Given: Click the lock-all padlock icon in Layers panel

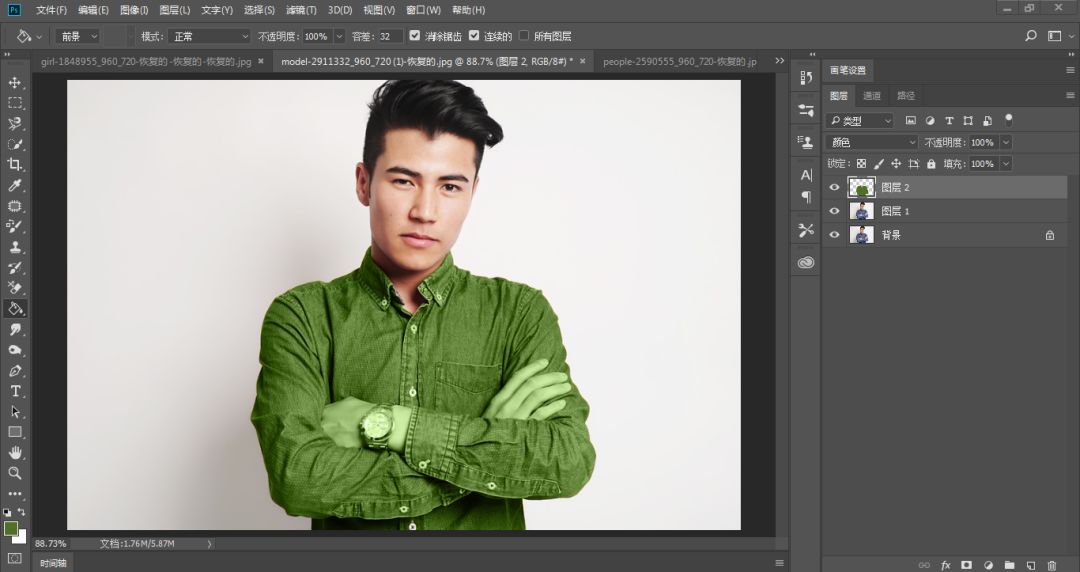Looking at the screenshot, I should [931, 163].
